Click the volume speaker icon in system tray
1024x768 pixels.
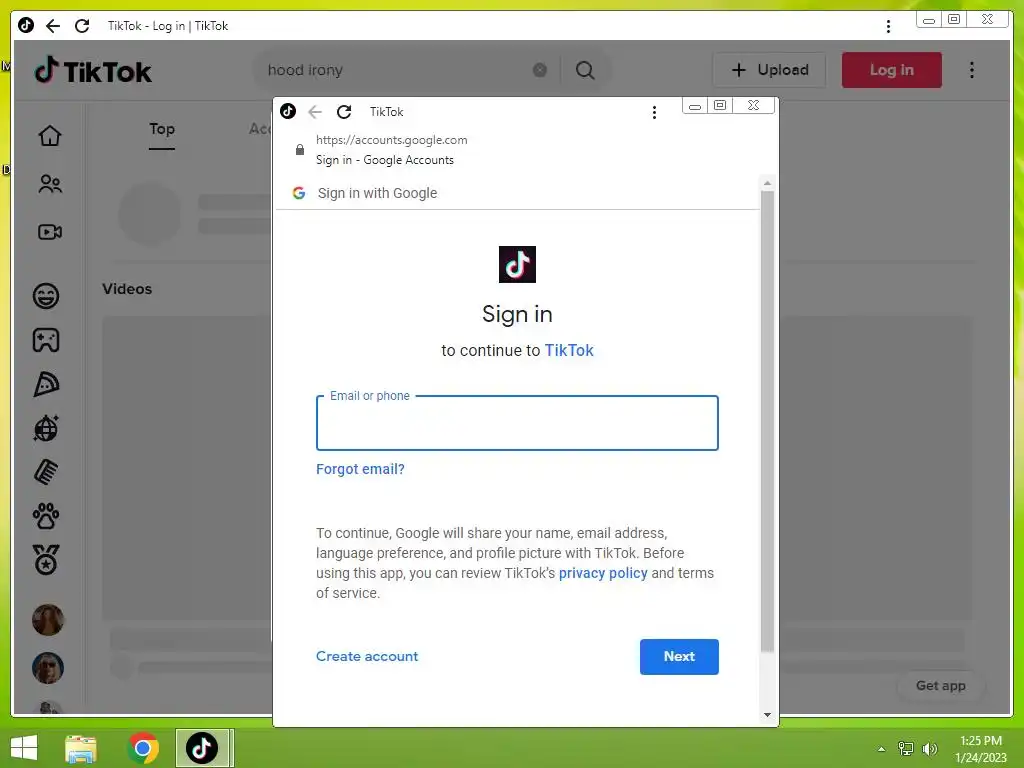[x=929, y=749]
